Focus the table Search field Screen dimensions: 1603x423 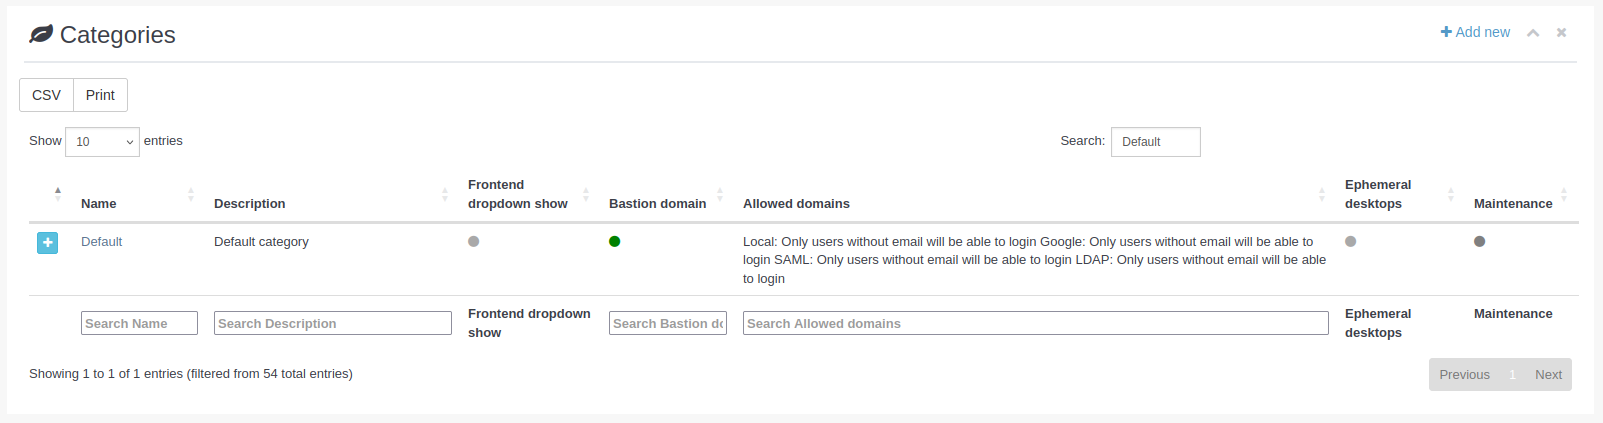pyautogui.click(x=1155, y=142)
